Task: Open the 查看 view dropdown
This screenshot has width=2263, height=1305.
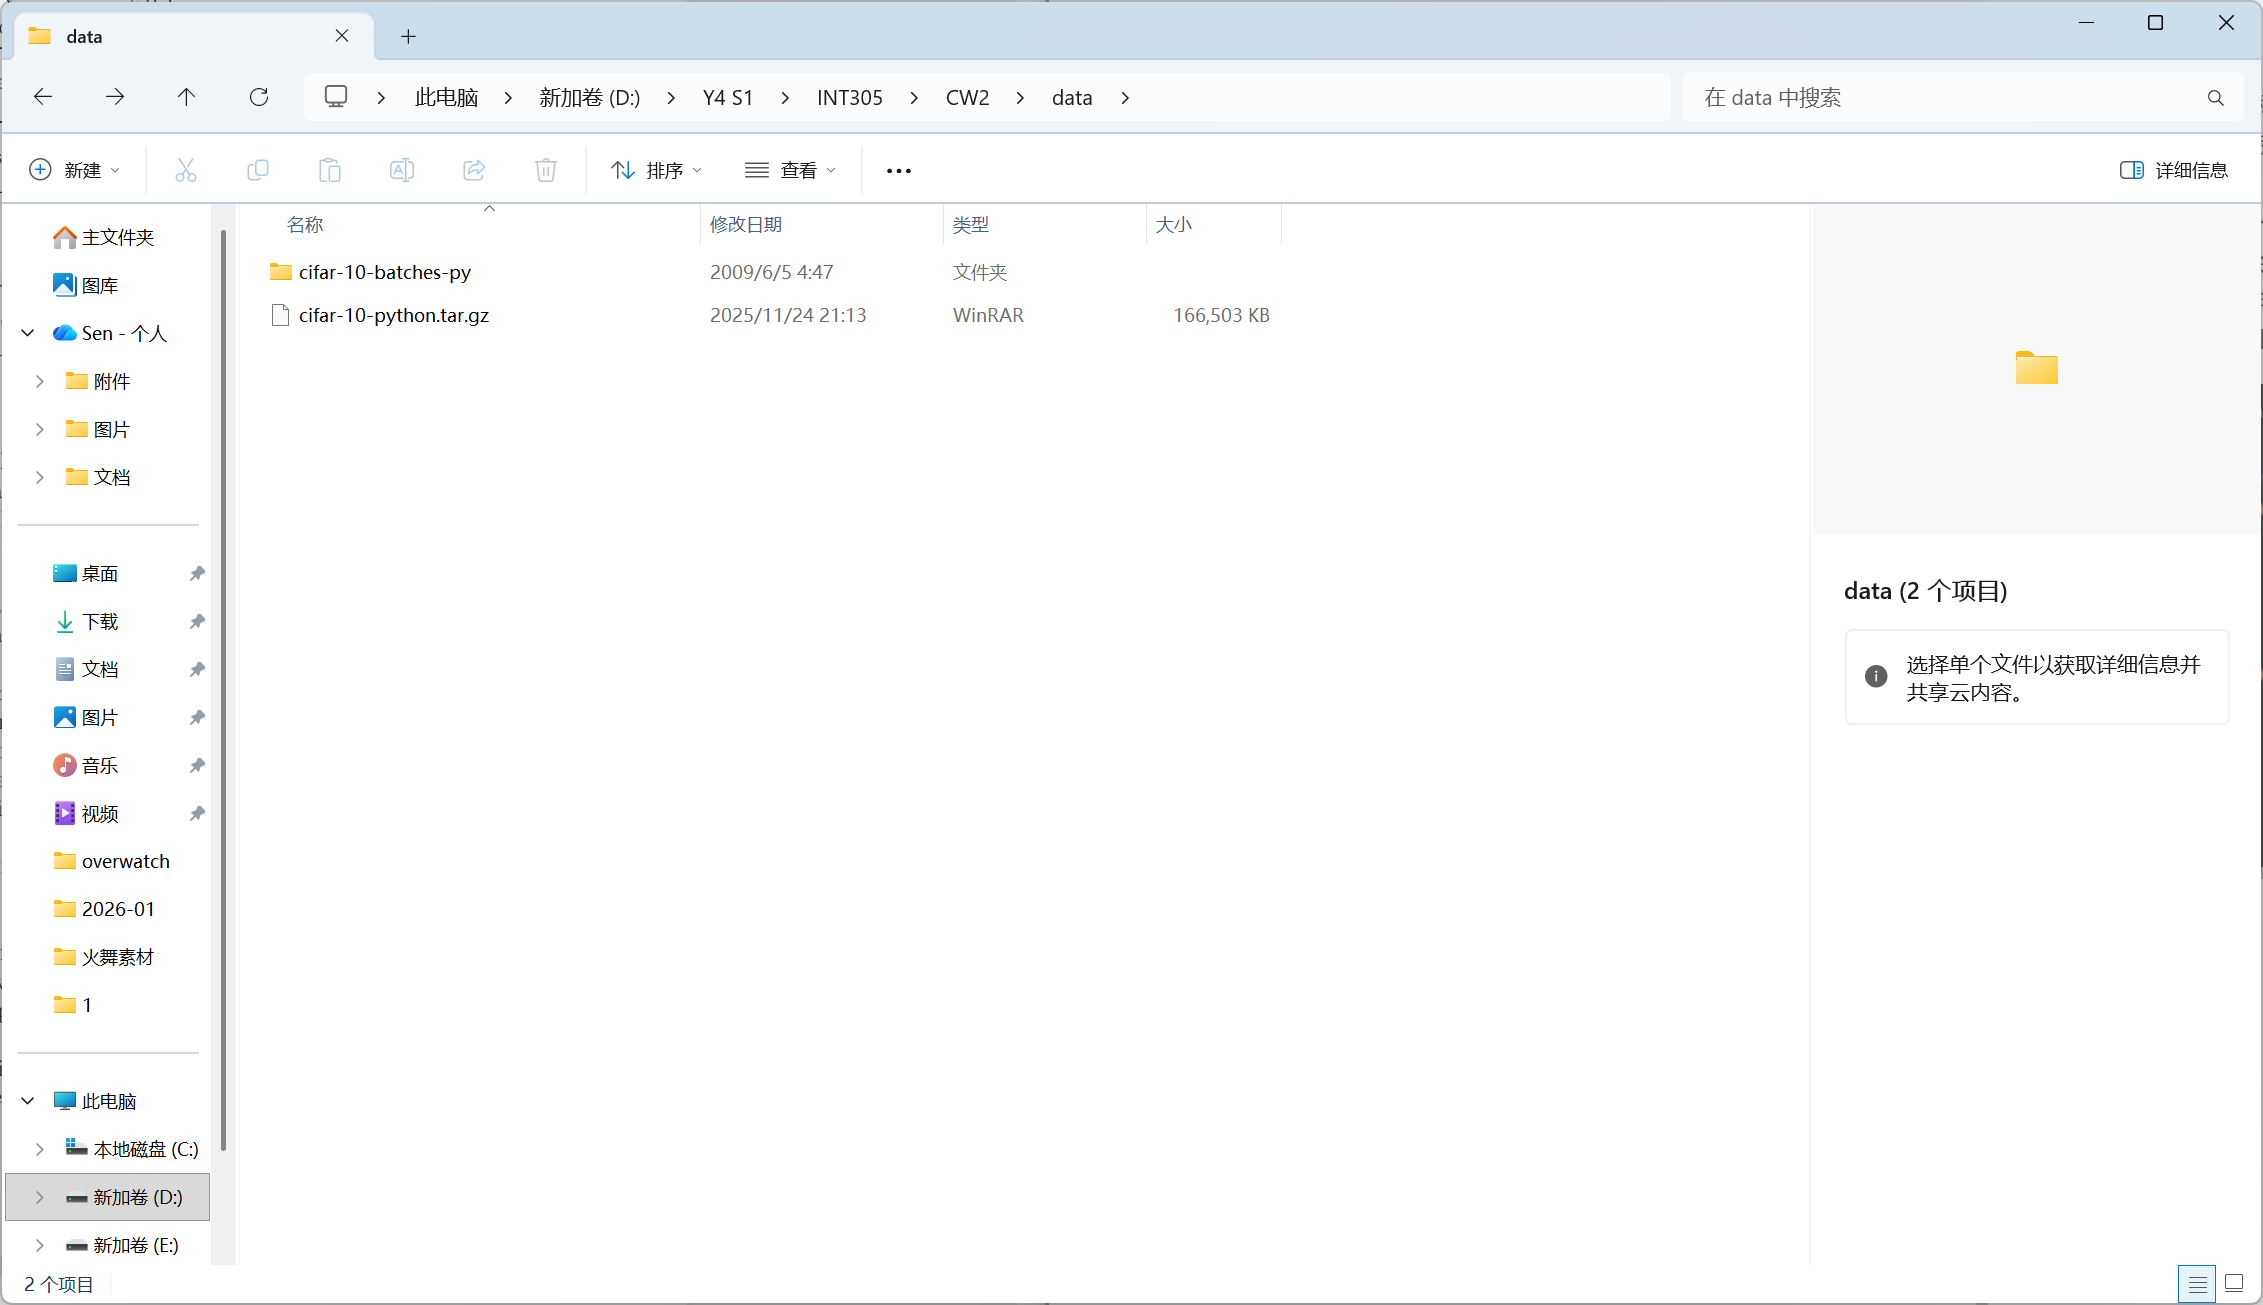Action: pos(790,170)
